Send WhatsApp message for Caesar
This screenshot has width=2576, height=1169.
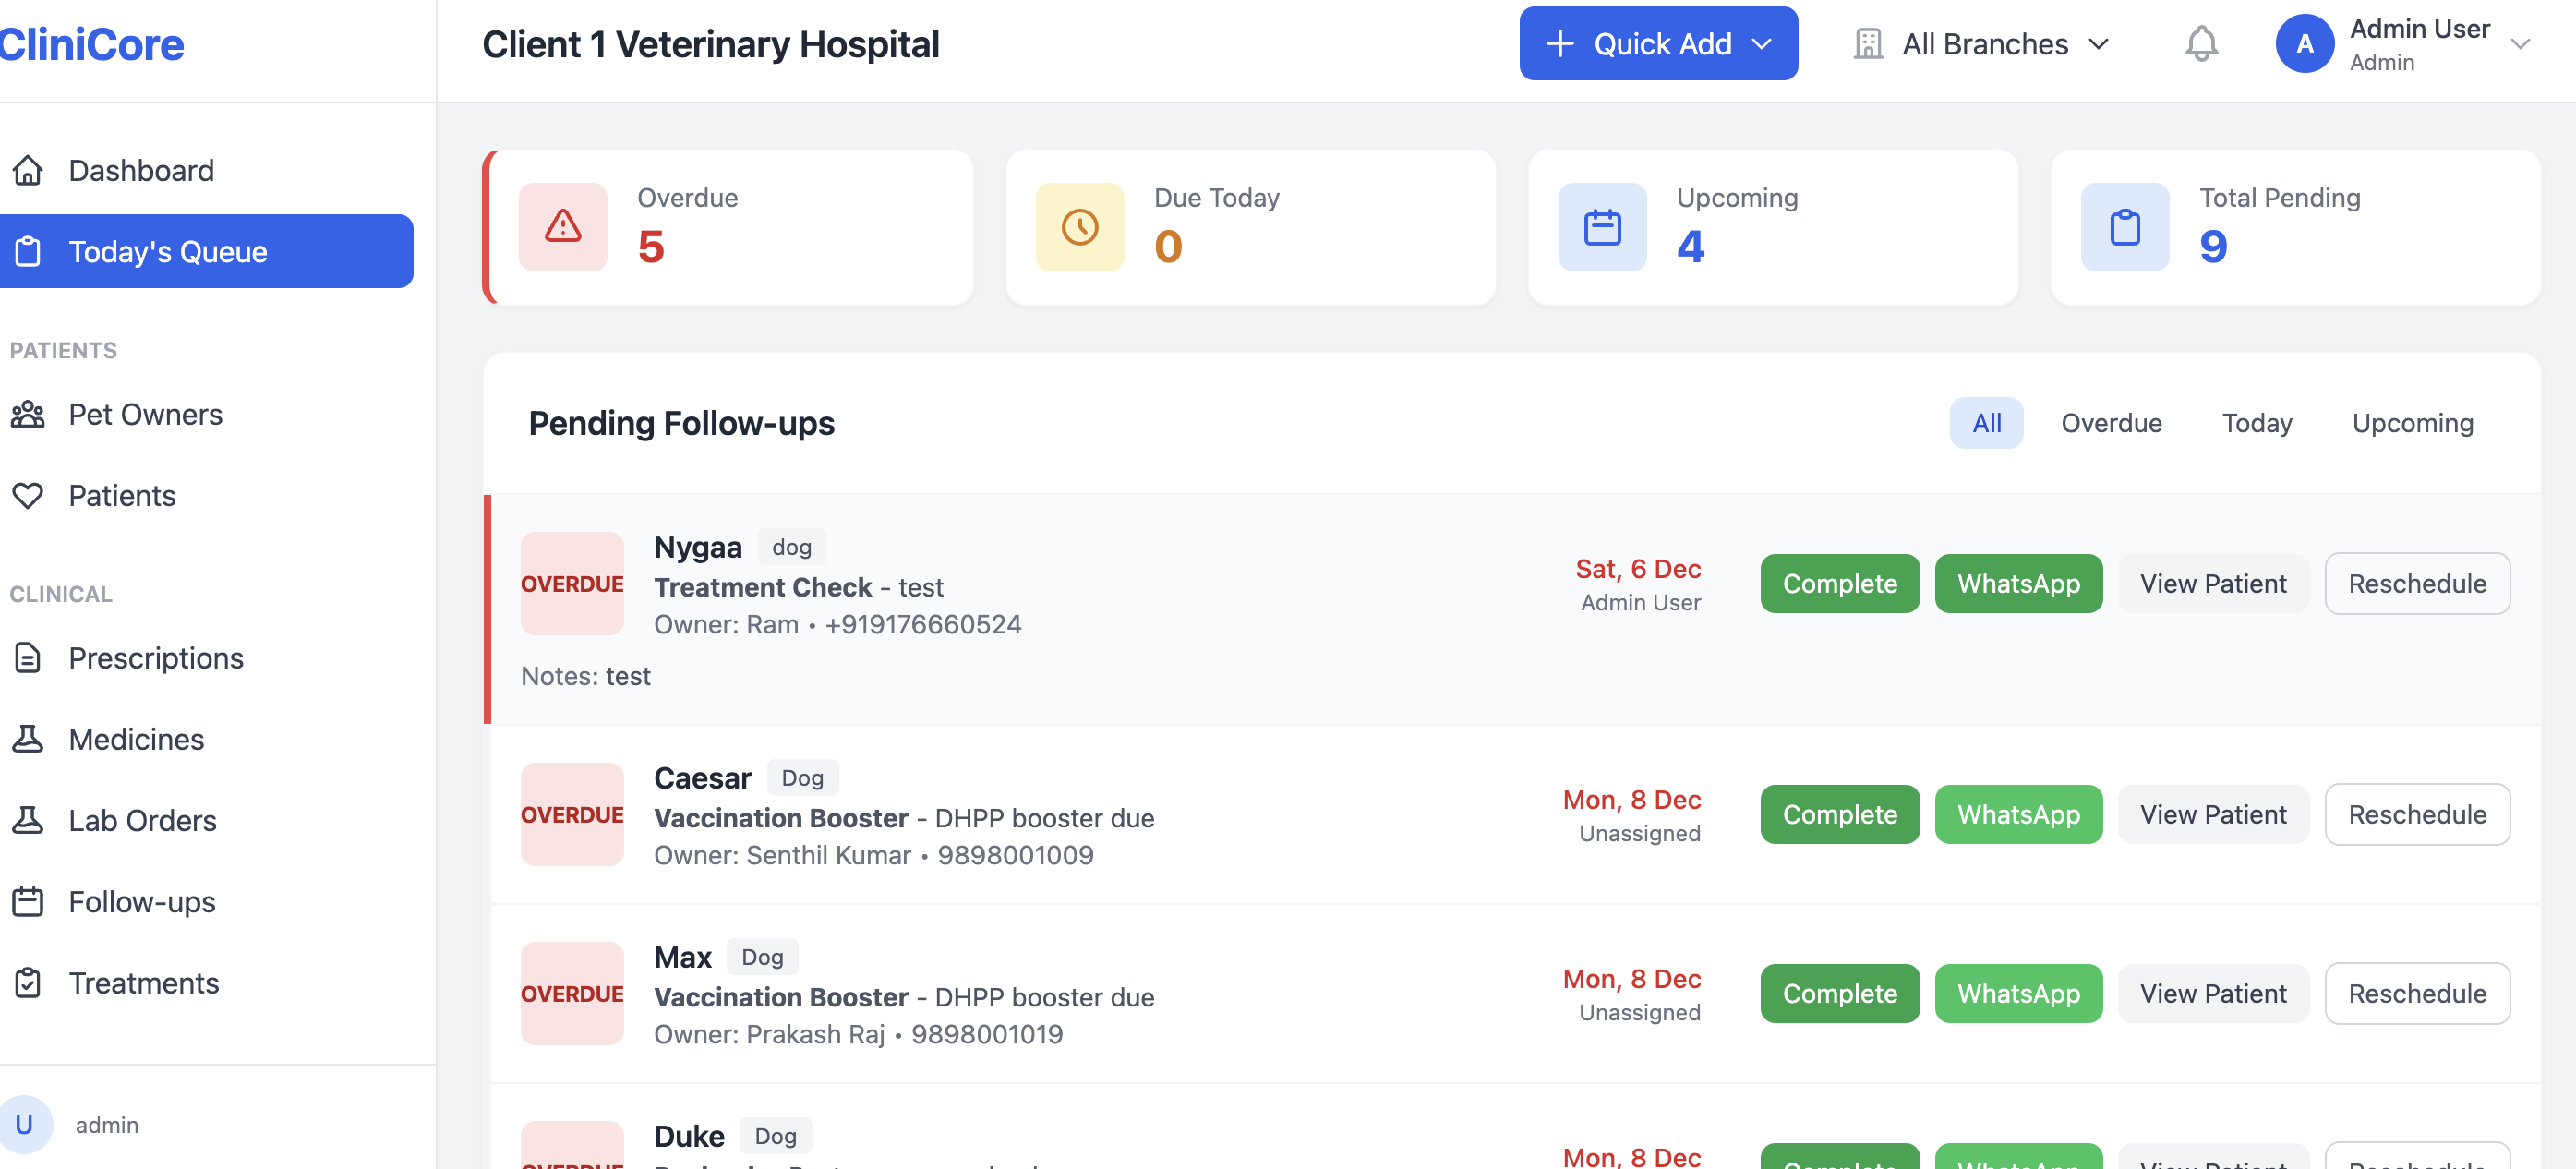coord(2018,814)
